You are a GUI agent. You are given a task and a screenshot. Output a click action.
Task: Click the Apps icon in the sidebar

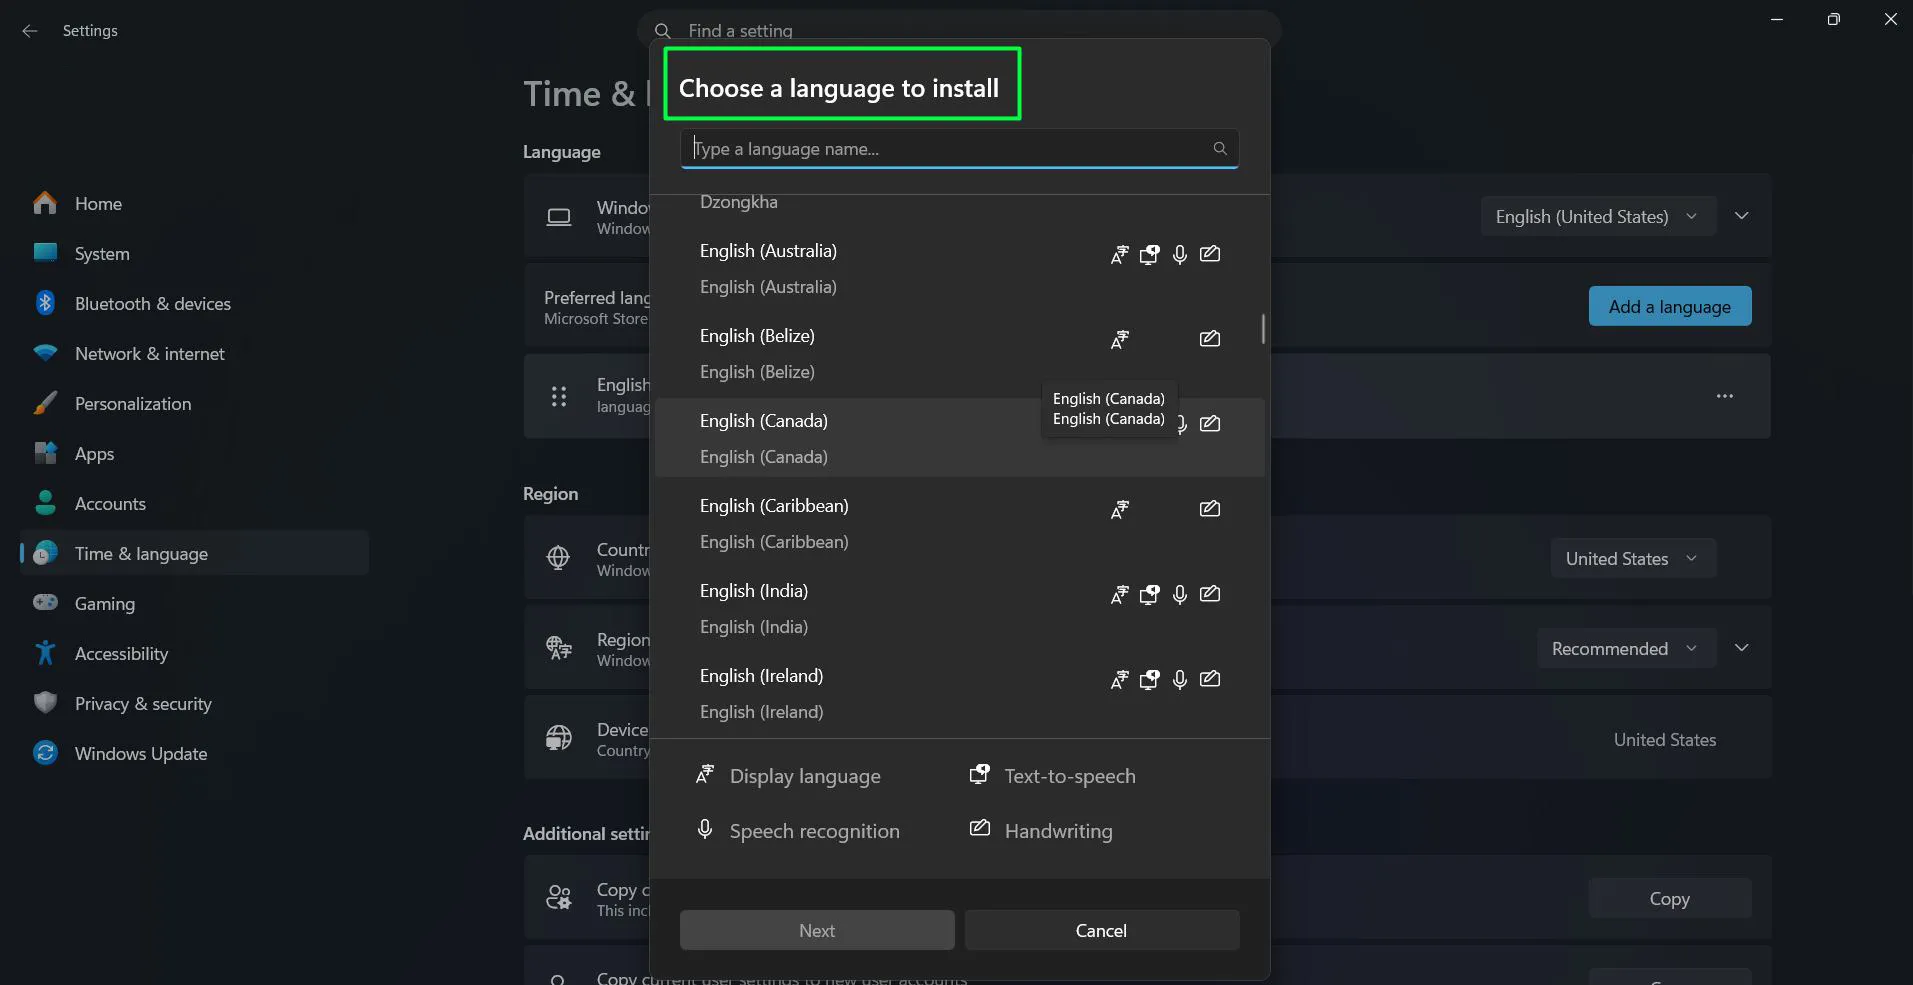coord(45,453)
